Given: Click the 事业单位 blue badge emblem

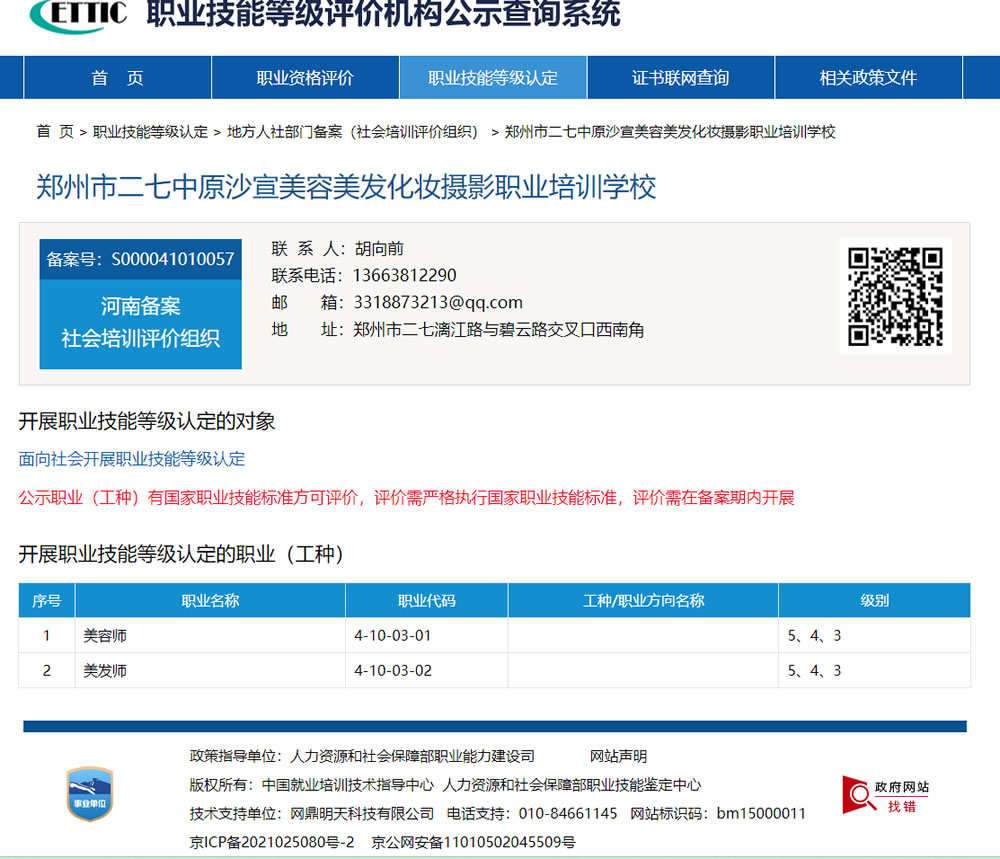Looking at the screenshot, I should point(89,795).
